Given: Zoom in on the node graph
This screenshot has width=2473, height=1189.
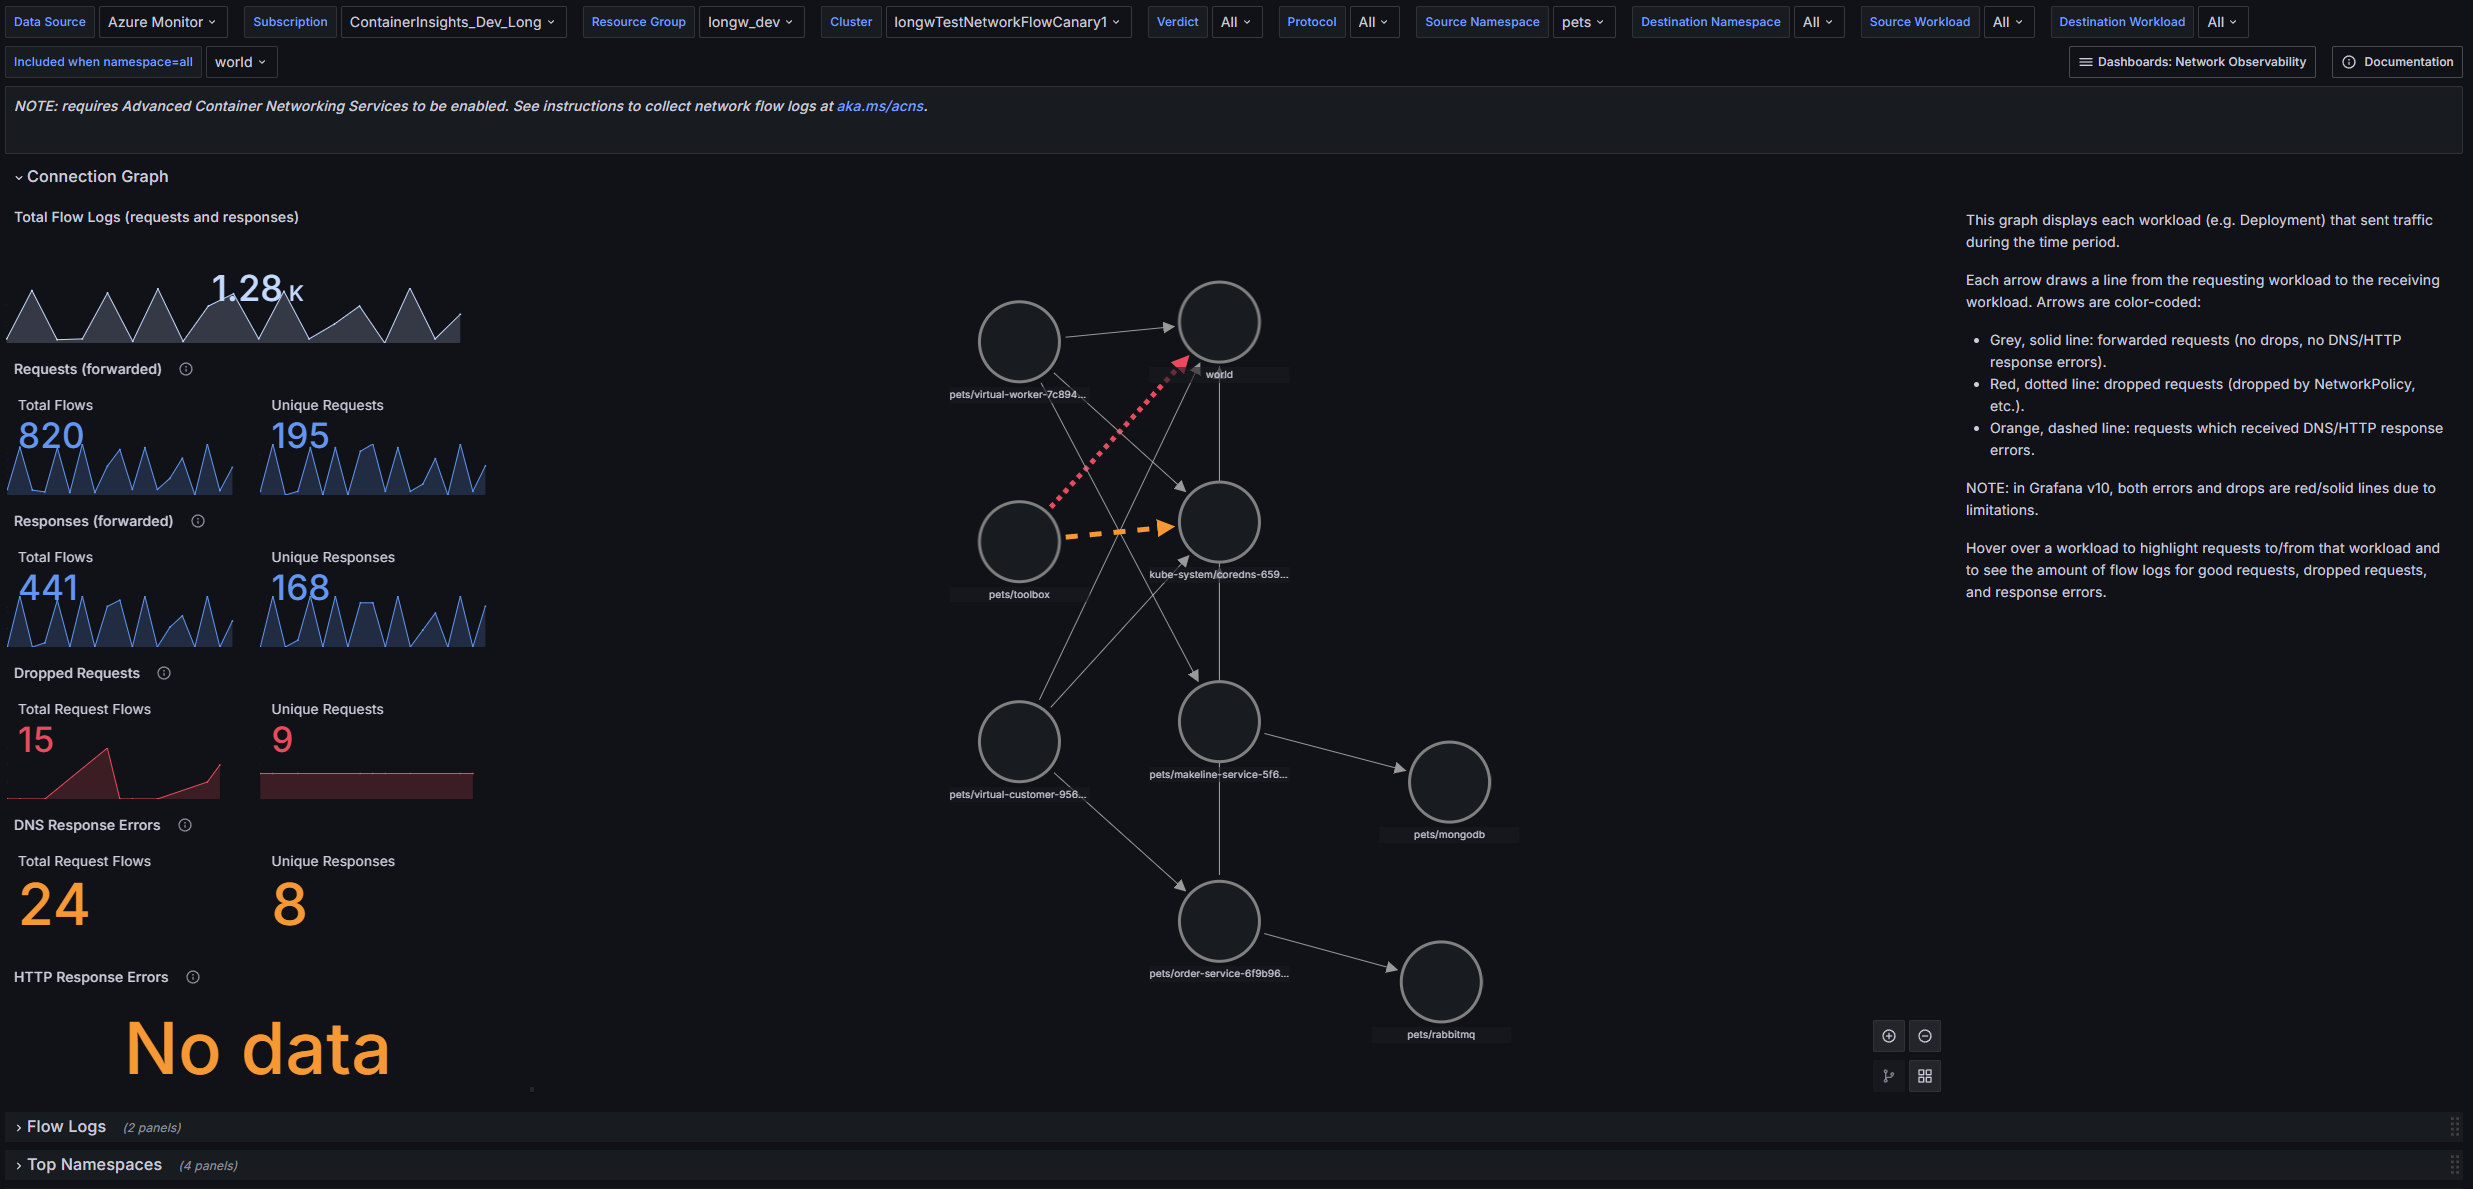Looking at the screenshot, I should (x=1888, y=1036).
